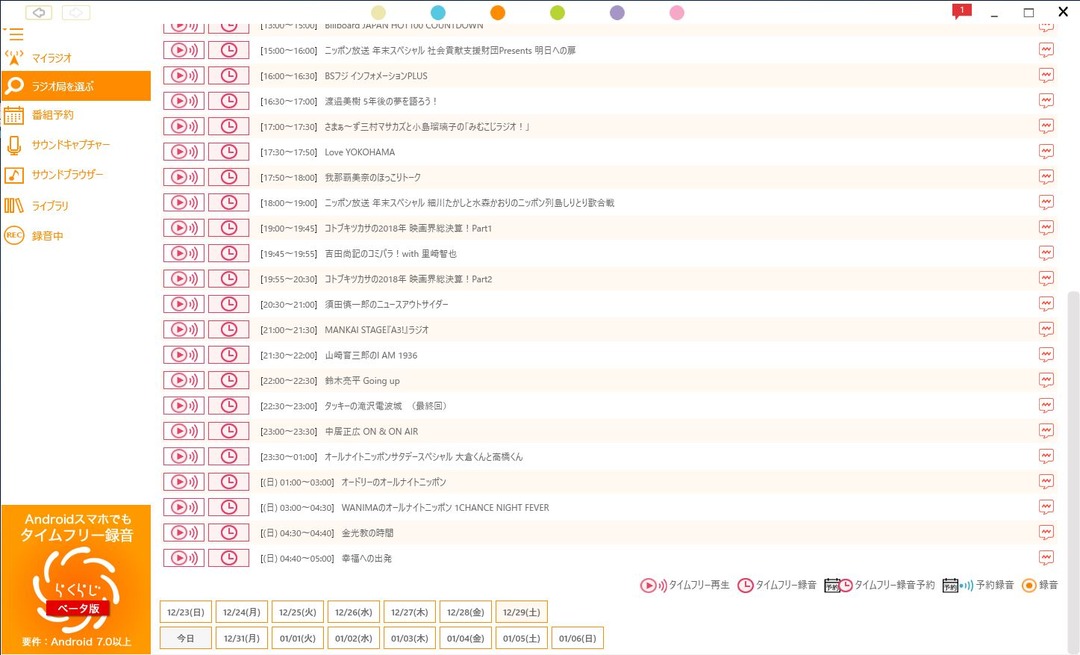Select date 12/27(木)

pyautogui.click(x=410, y=612)
